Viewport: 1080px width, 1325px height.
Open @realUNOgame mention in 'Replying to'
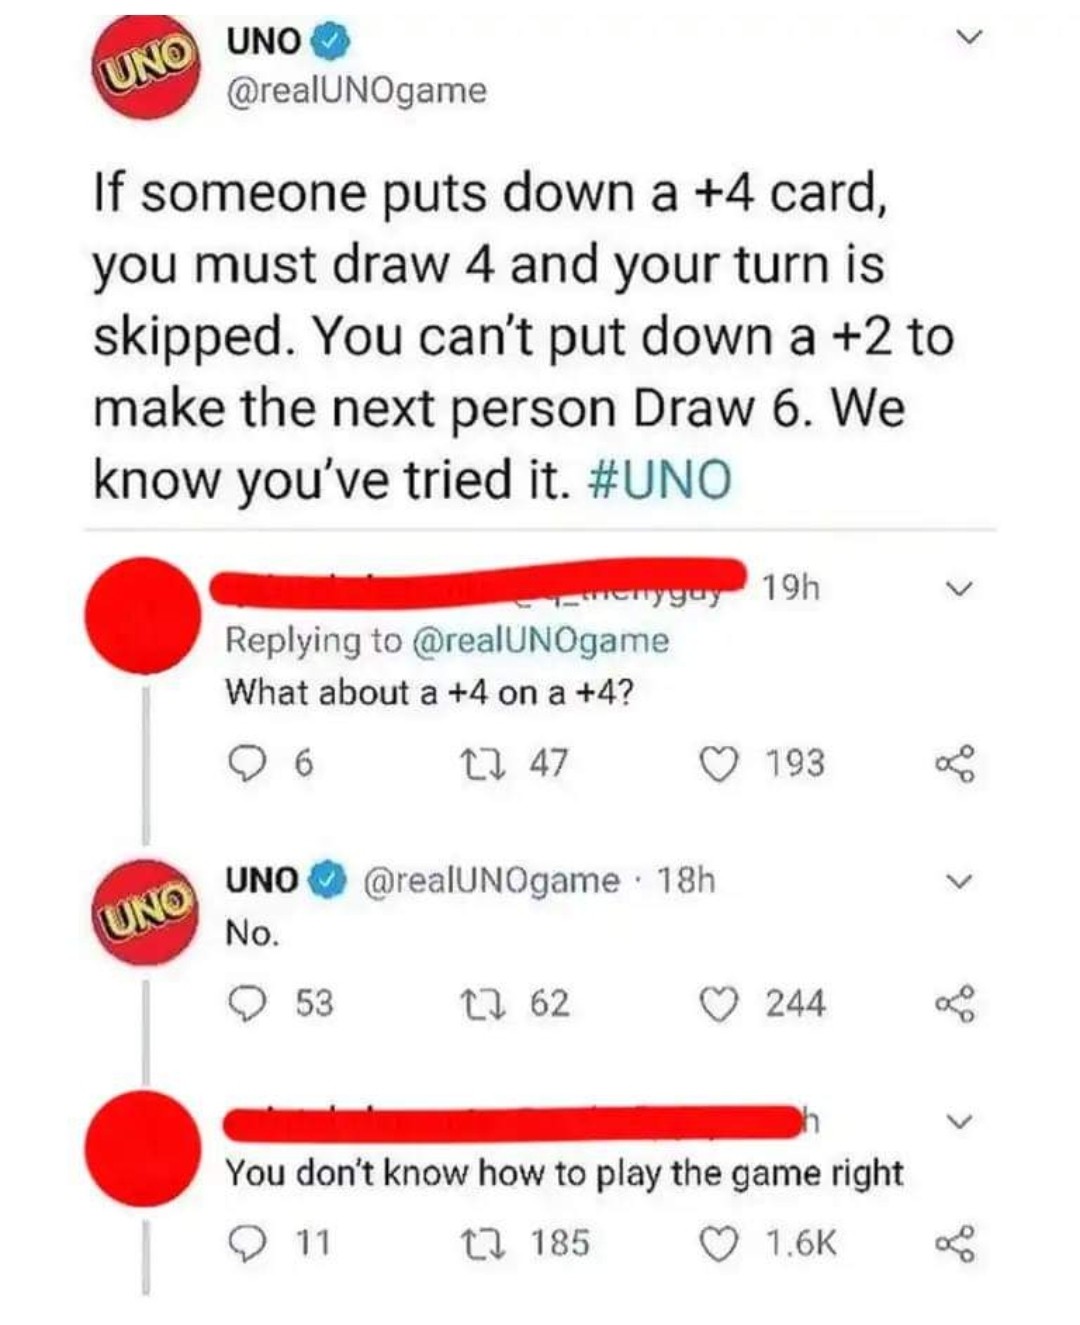click(x=541, y=640)
